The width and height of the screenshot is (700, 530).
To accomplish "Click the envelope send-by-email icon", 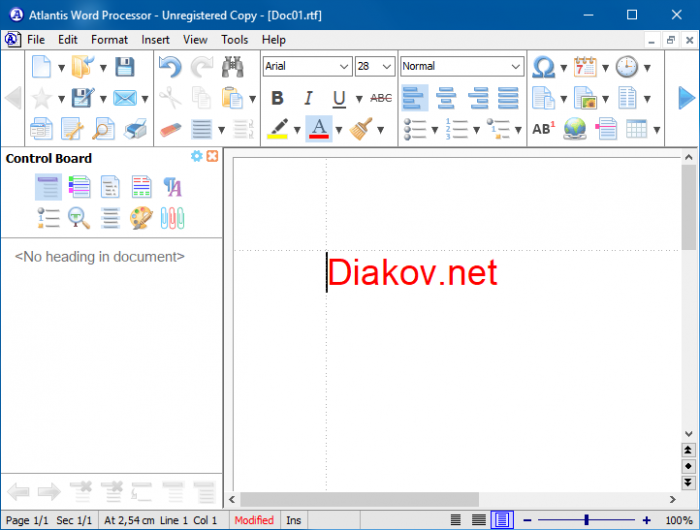I will (x=125, y=98).
